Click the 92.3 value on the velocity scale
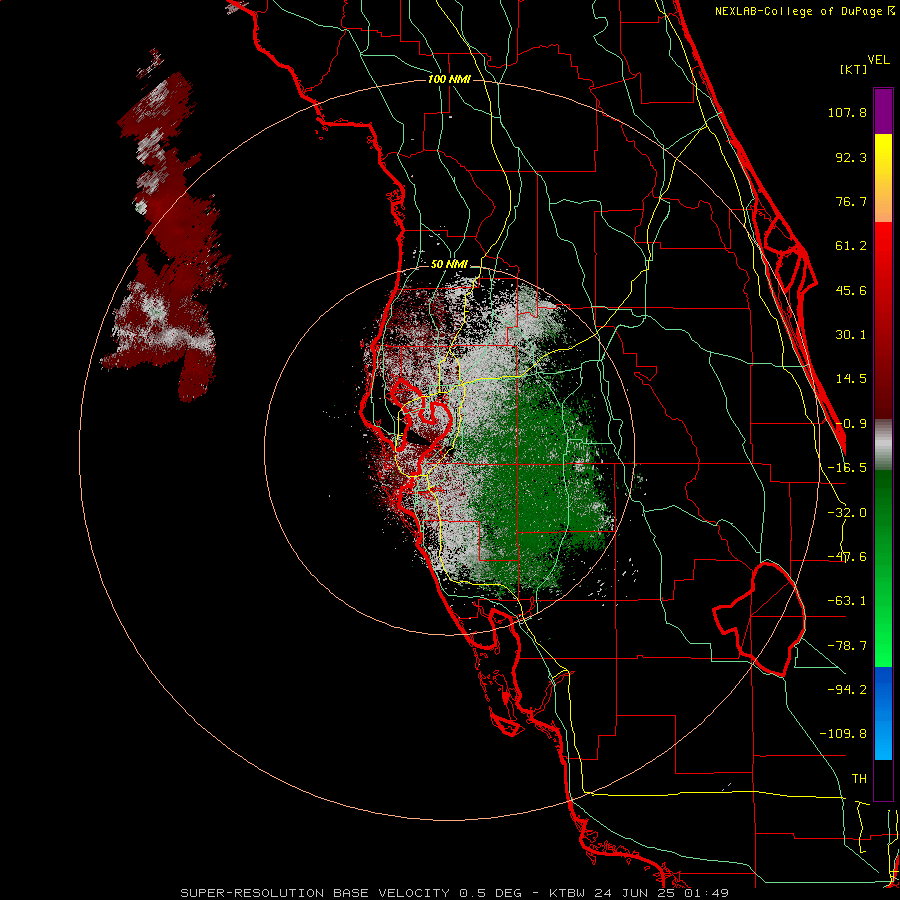This screenshot has width=900, height=900. [851, 157]
